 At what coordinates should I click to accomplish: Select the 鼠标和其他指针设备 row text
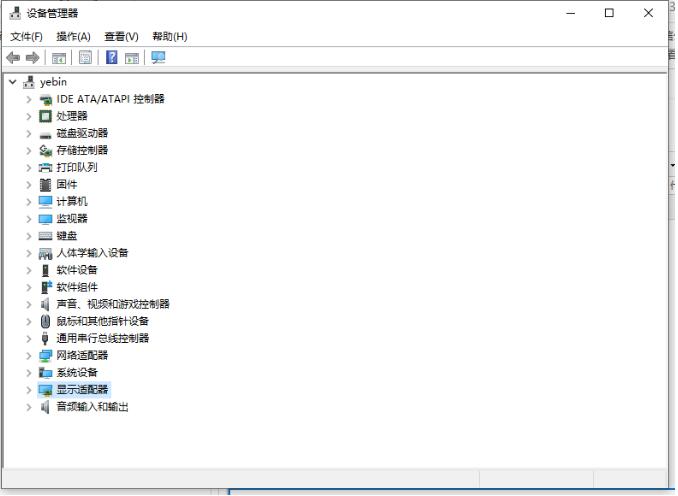pos(102,321)
